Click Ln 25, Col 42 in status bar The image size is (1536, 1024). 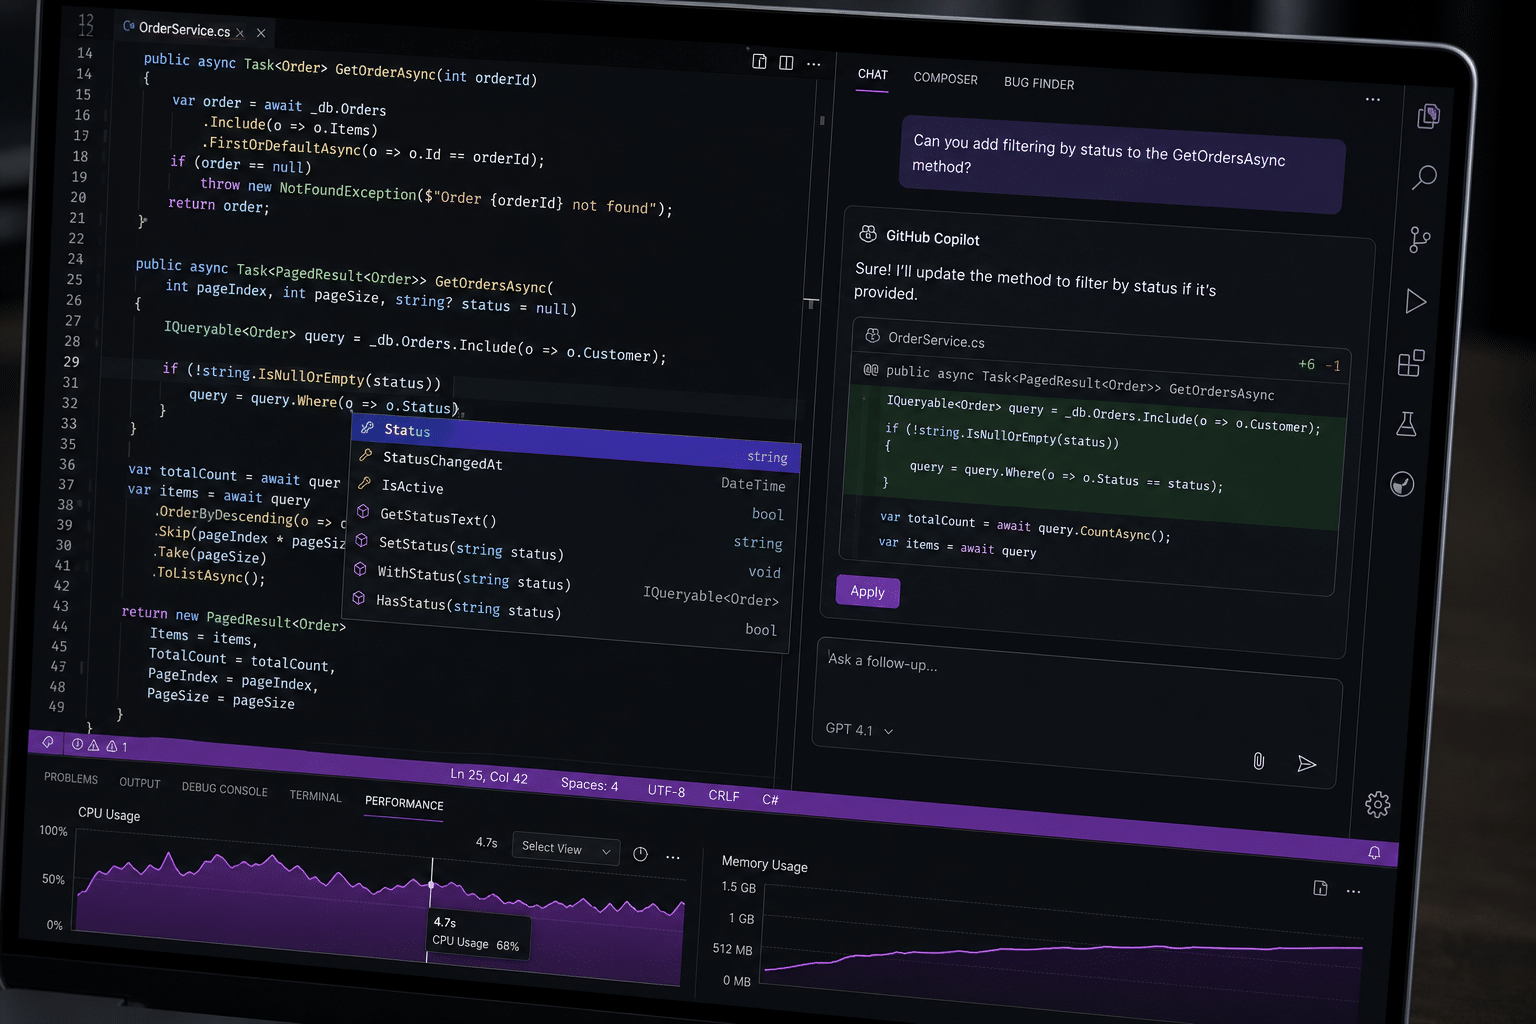click(x=489, y=776)
